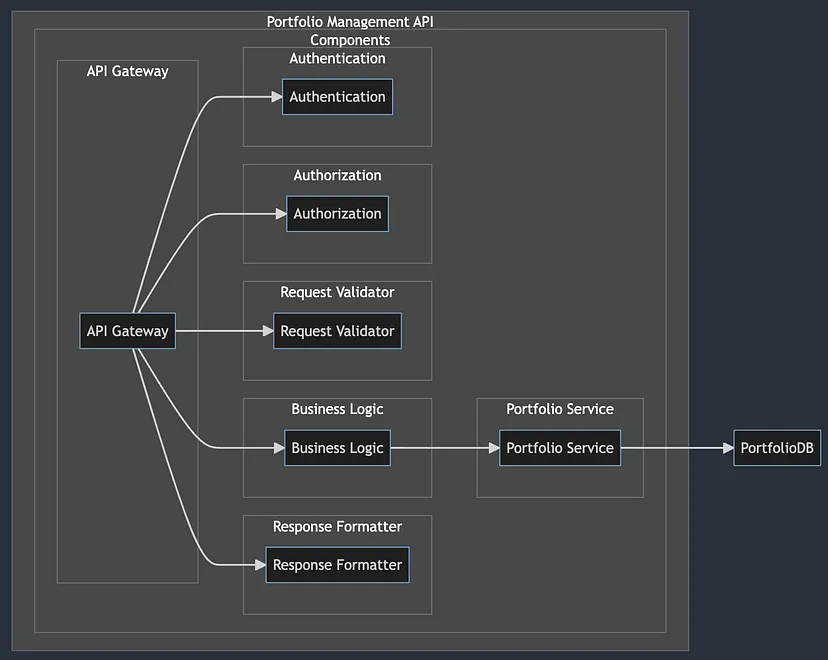Click the Request Validator group title label

pyautogui.click(x=337, y=292)
